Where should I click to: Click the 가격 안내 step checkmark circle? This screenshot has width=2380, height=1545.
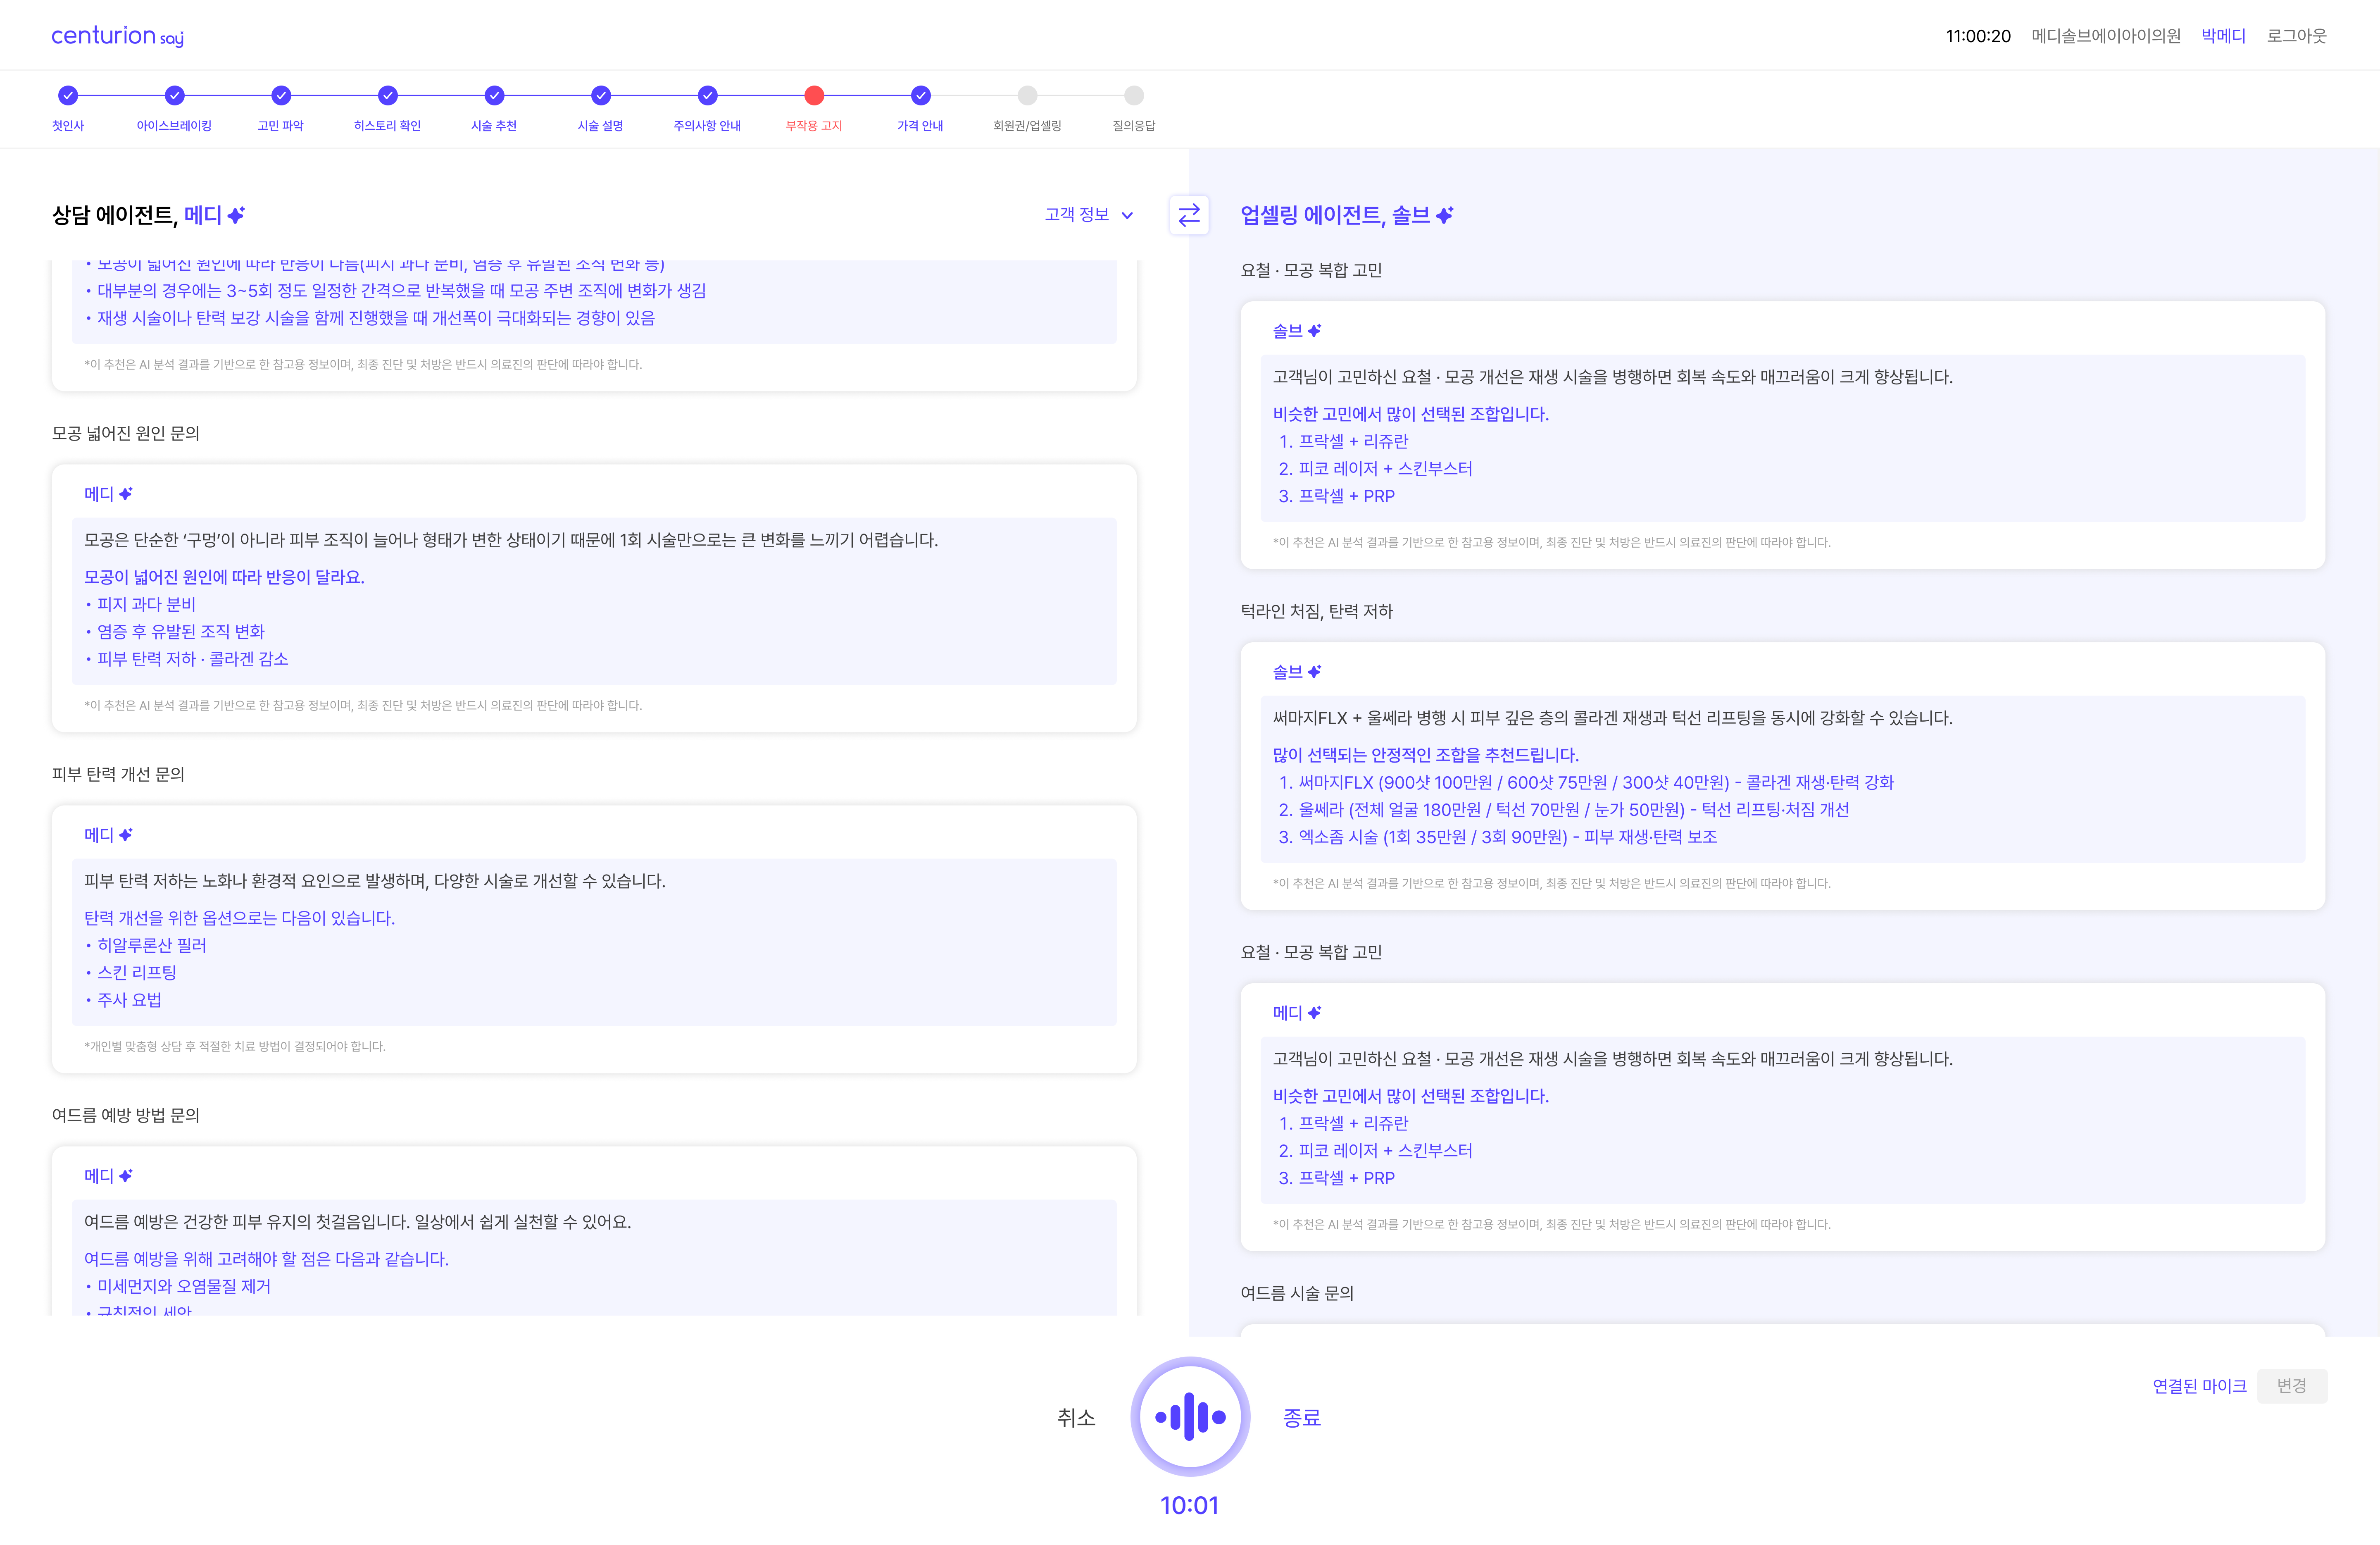[920, 96]
